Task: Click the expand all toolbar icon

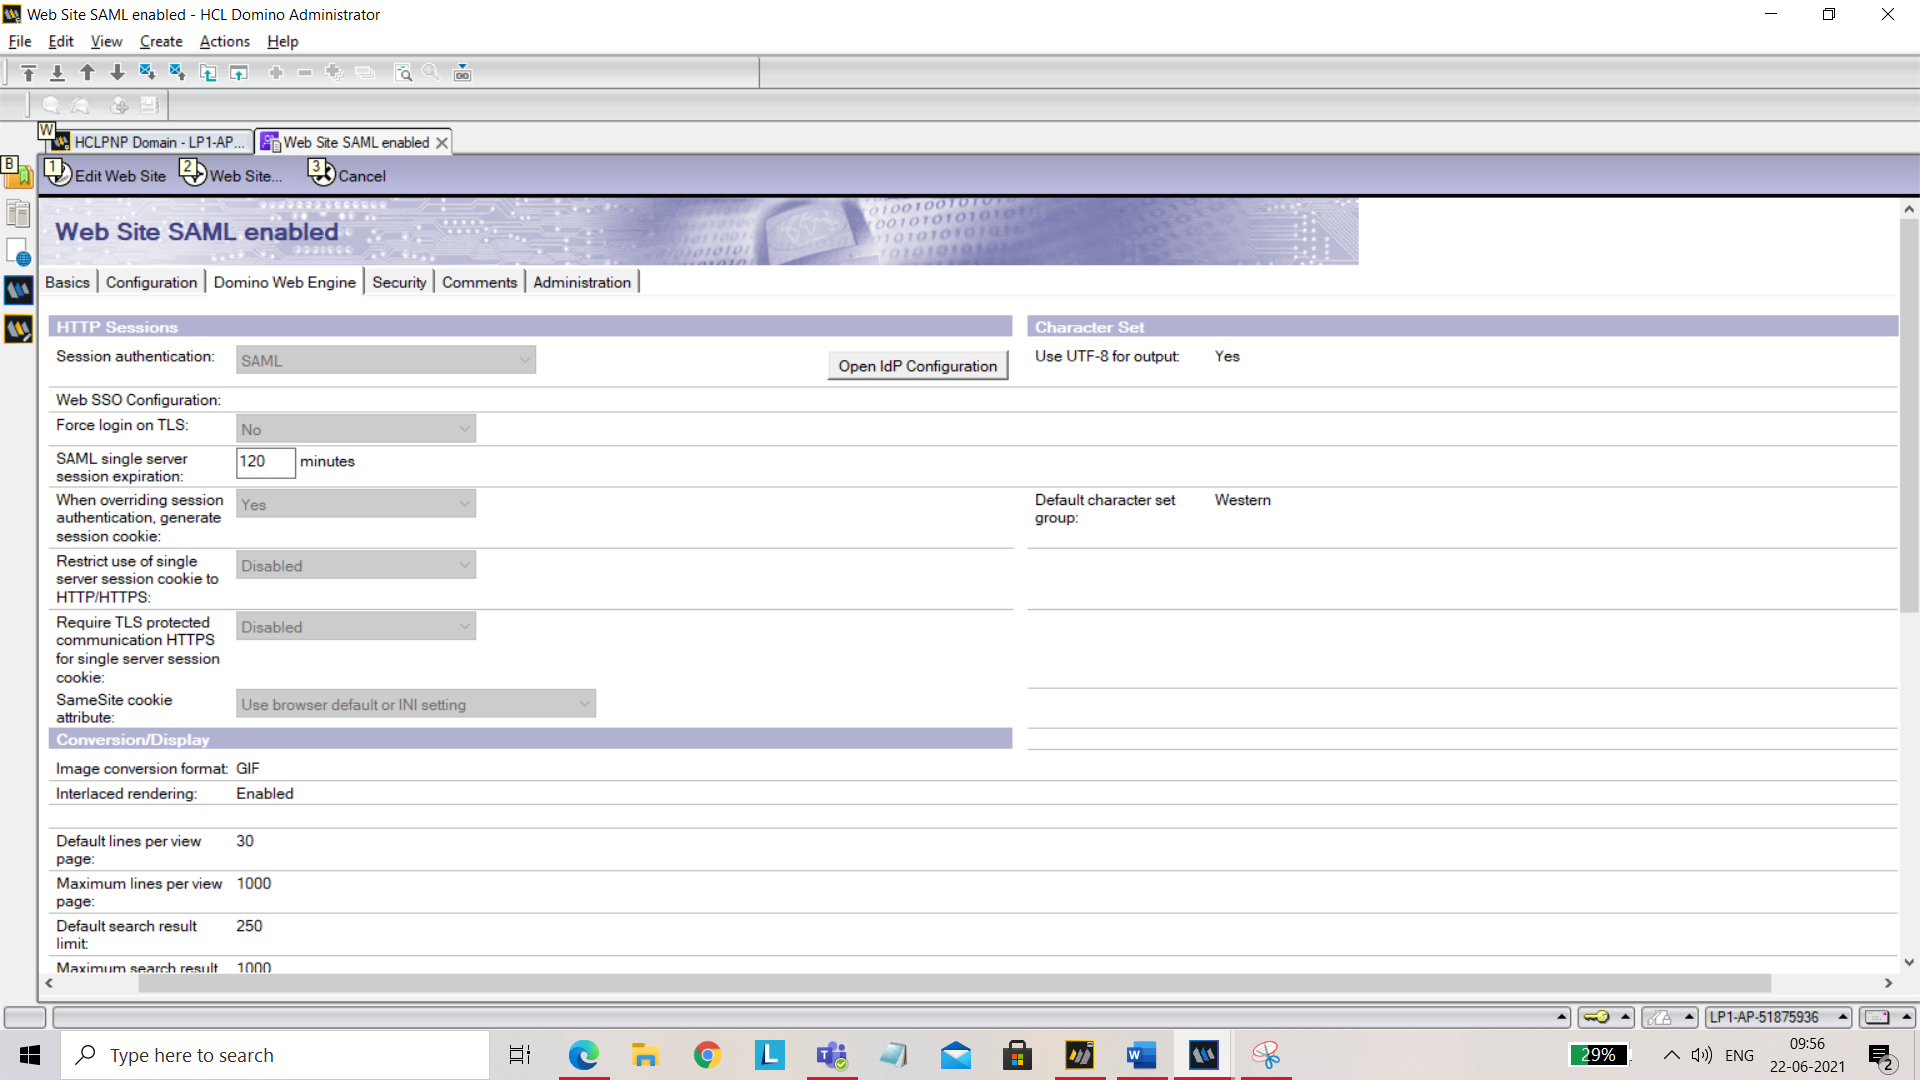Action: coord(334,73)
